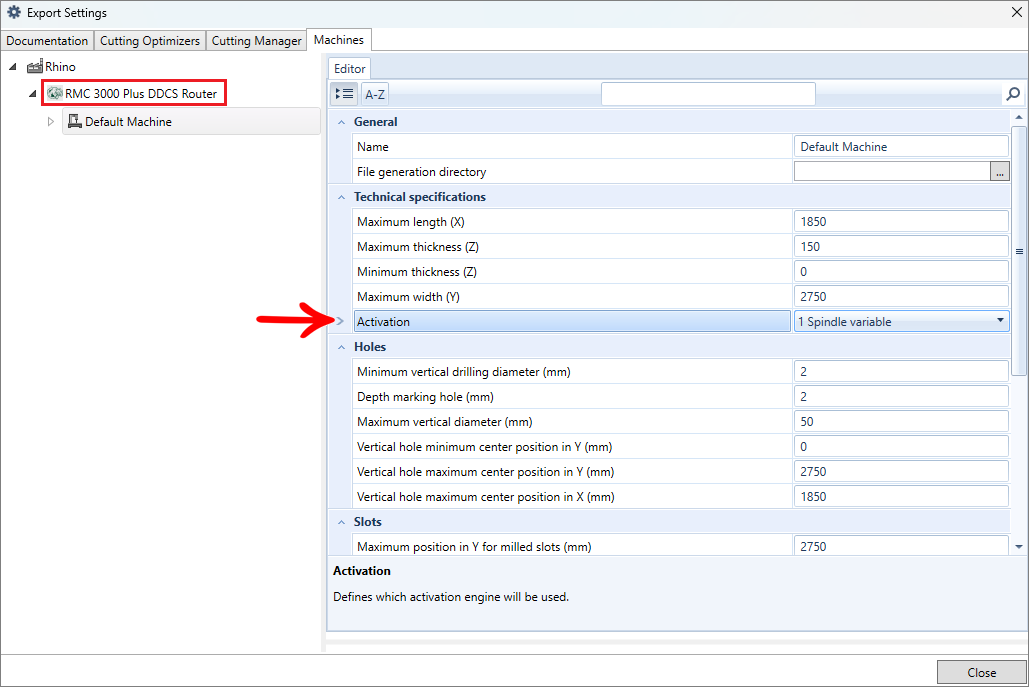Click the Rhino factory icon in tree

(35, 67)
